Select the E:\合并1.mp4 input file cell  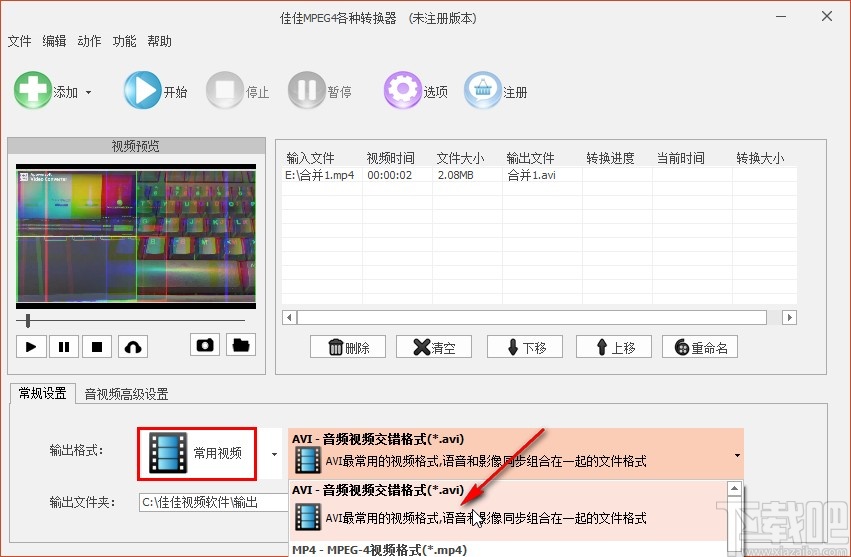click(322, 175)
